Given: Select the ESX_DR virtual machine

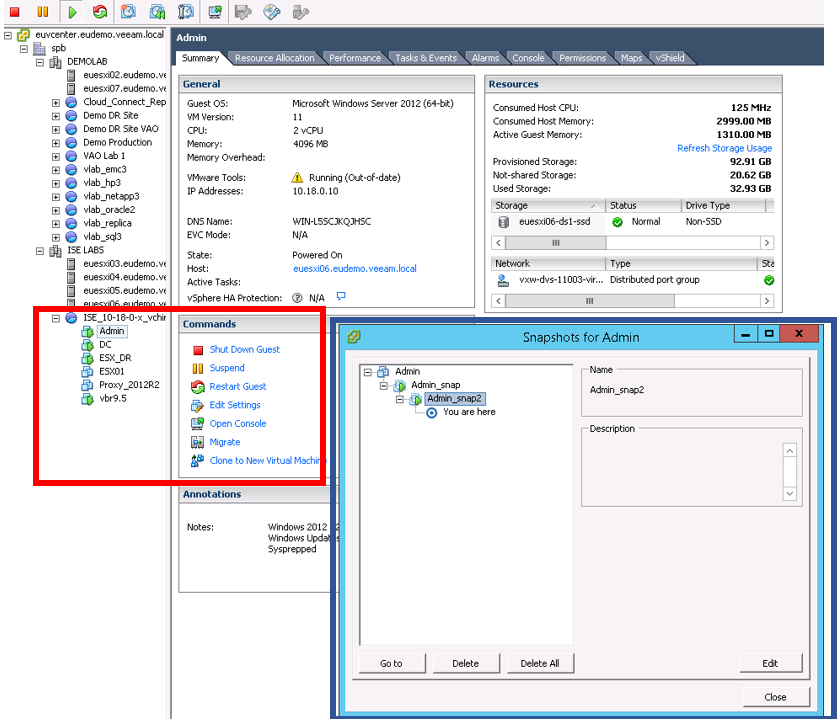Looking at the screenshot, I should point(115,358).
